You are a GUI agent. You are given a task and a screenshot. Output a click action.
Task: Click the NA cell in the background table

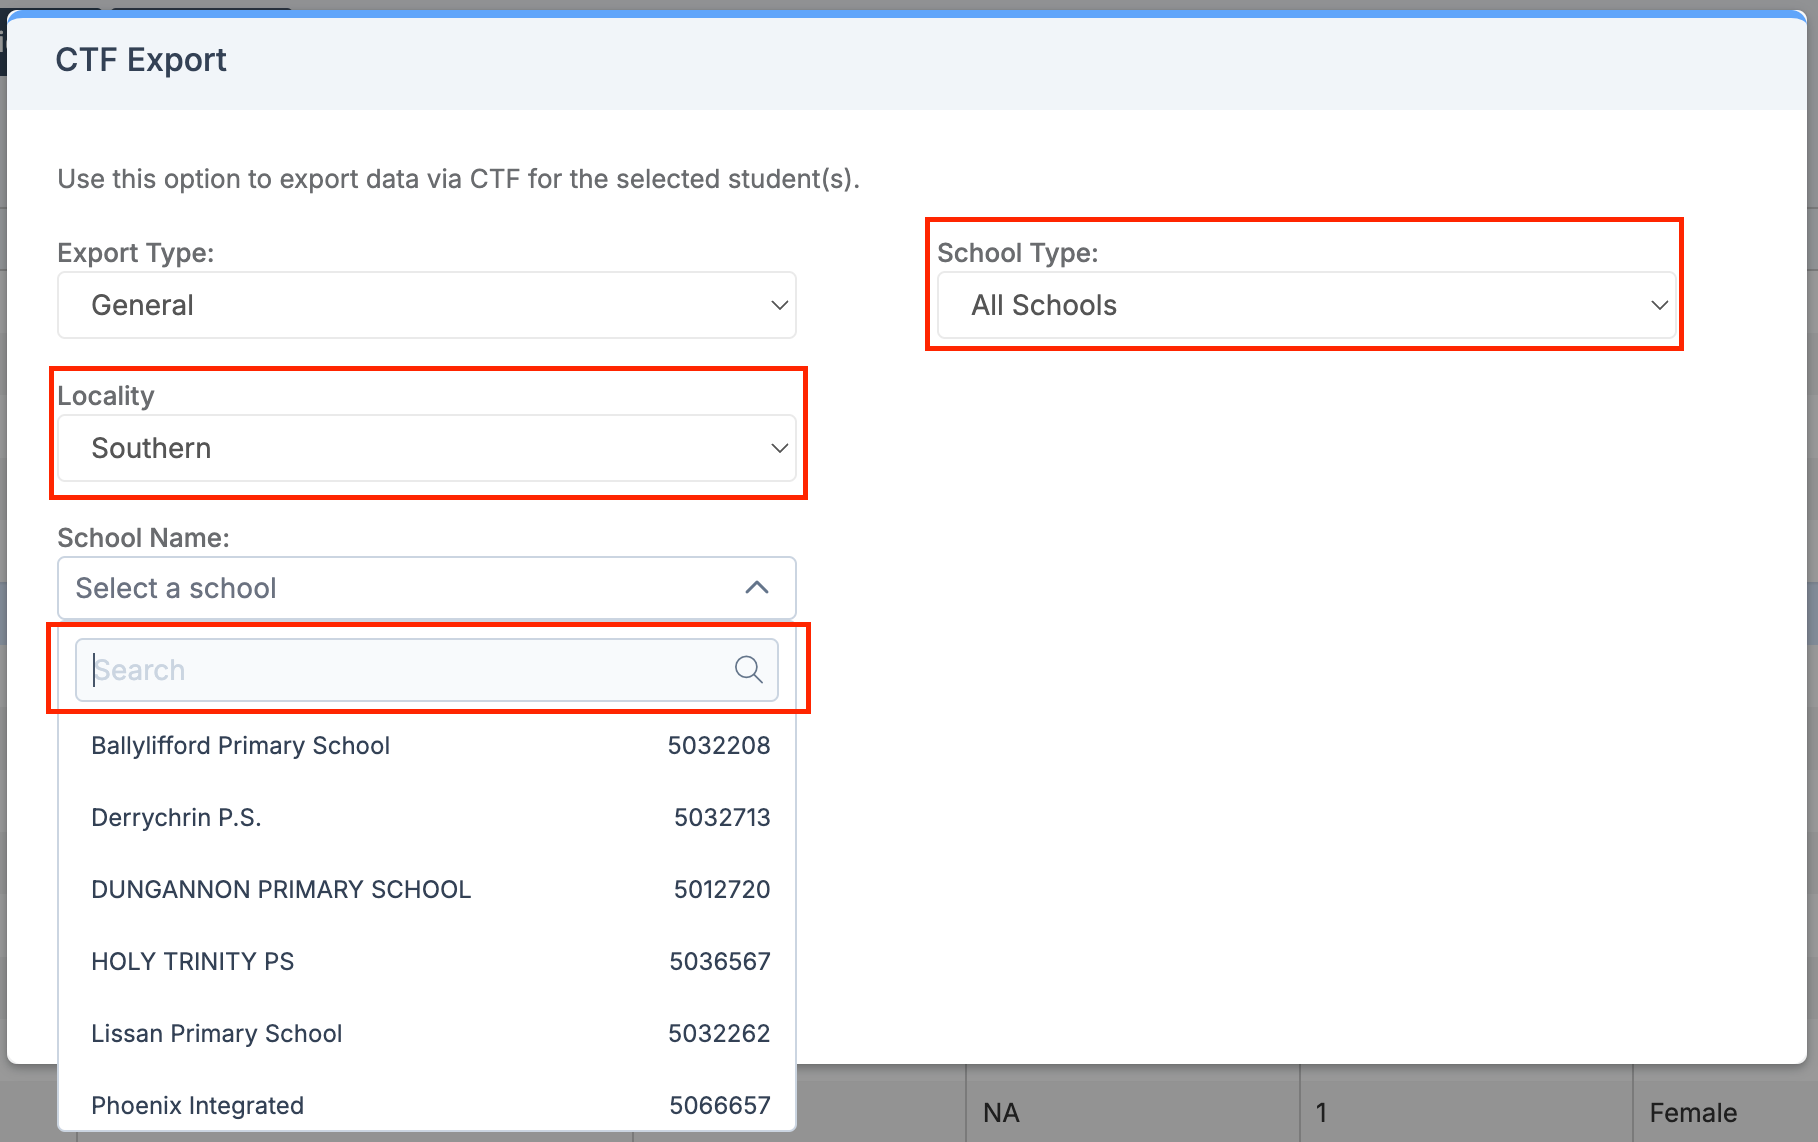coord(999,1111)
